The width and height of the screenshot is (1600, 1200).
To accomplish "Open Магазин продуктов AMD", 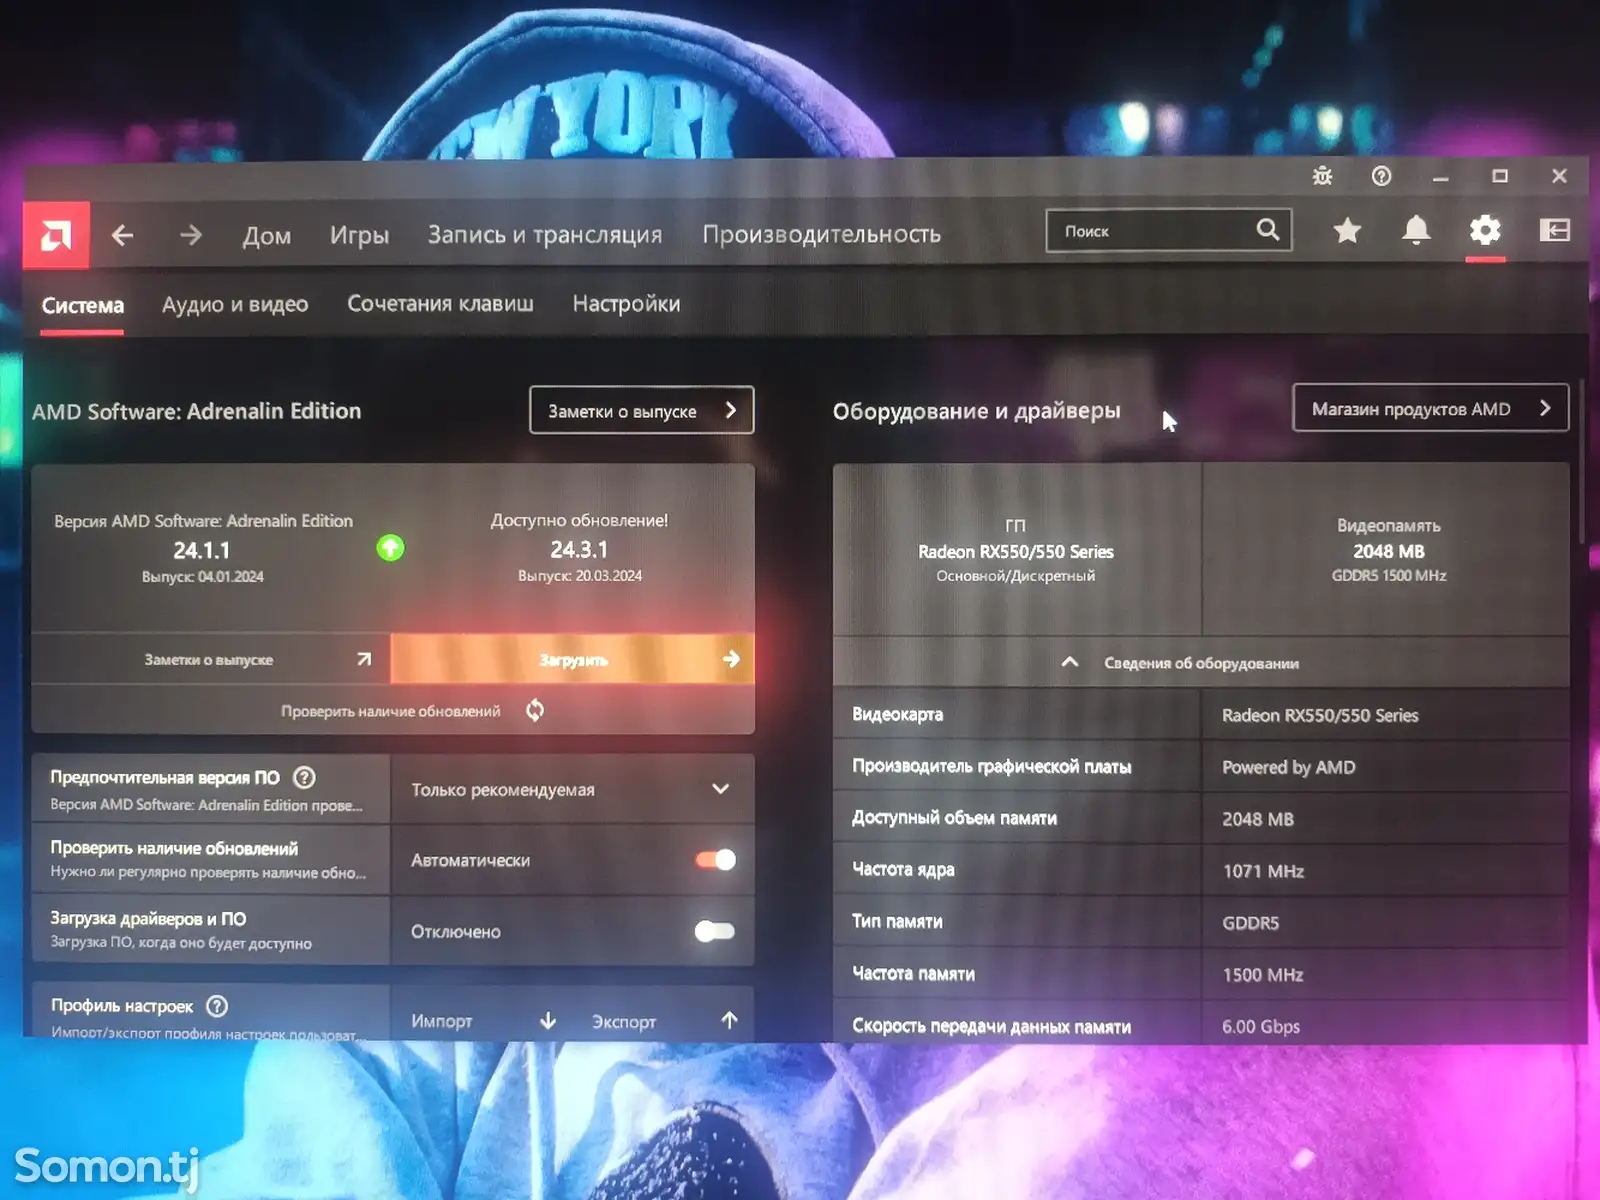I will click(x=1430, y=408).
